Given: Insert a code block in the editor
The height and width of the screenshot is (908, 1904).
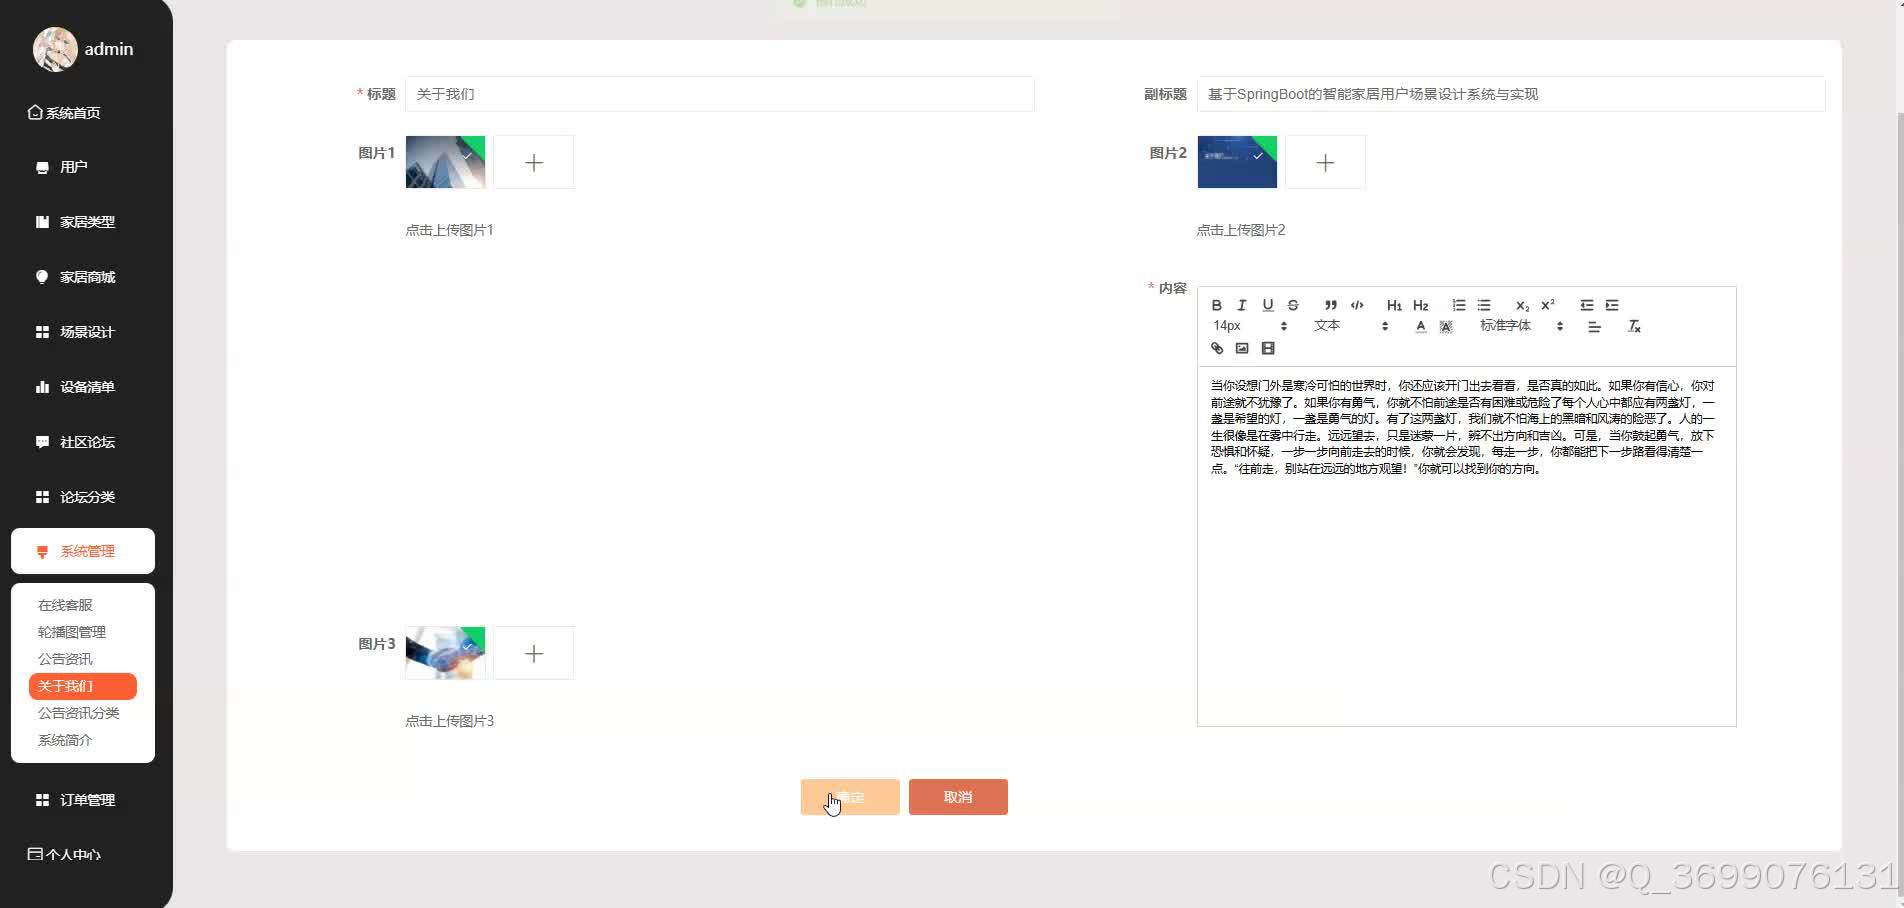Looking at the screenshot, I should [x=1357, y=305].
